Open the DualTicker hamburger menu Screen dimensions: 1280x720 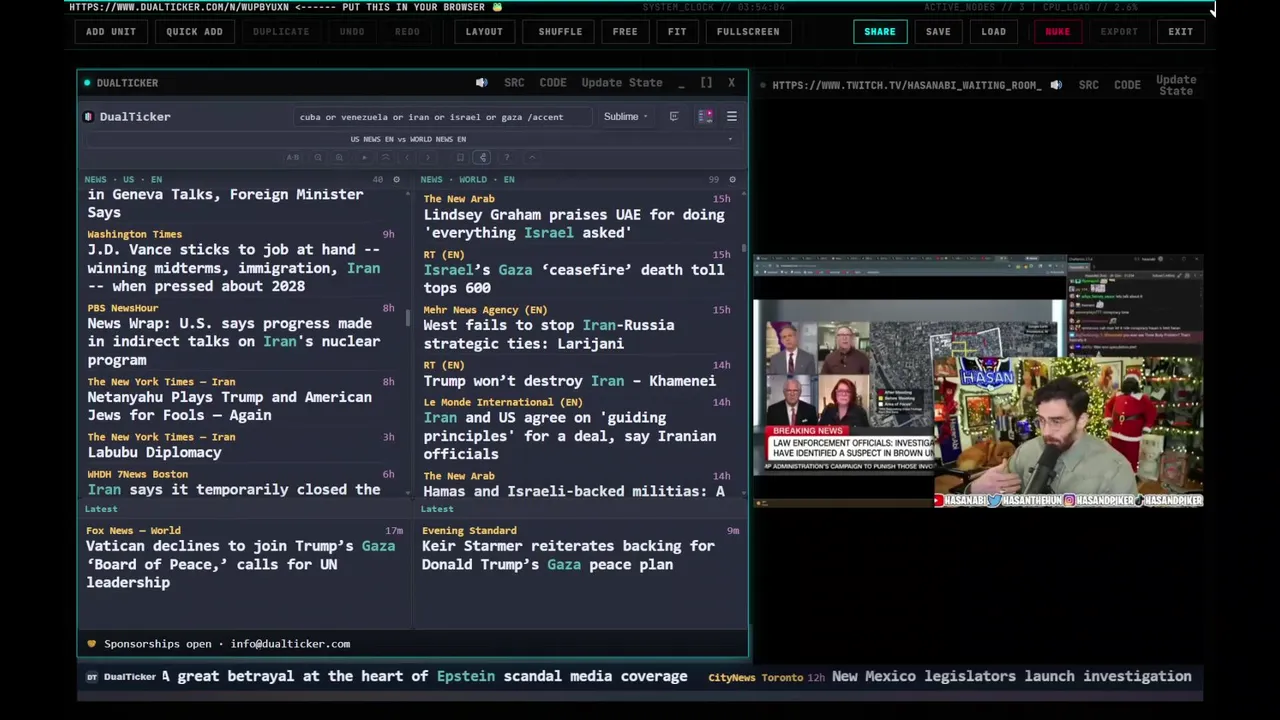(x=732, y=117)
